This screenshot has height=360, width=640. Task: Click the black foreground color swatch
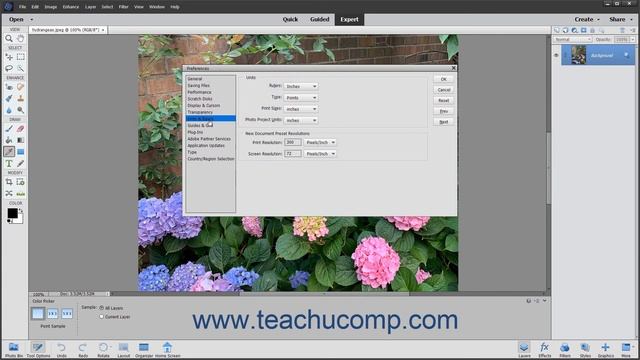coord(12,213)
